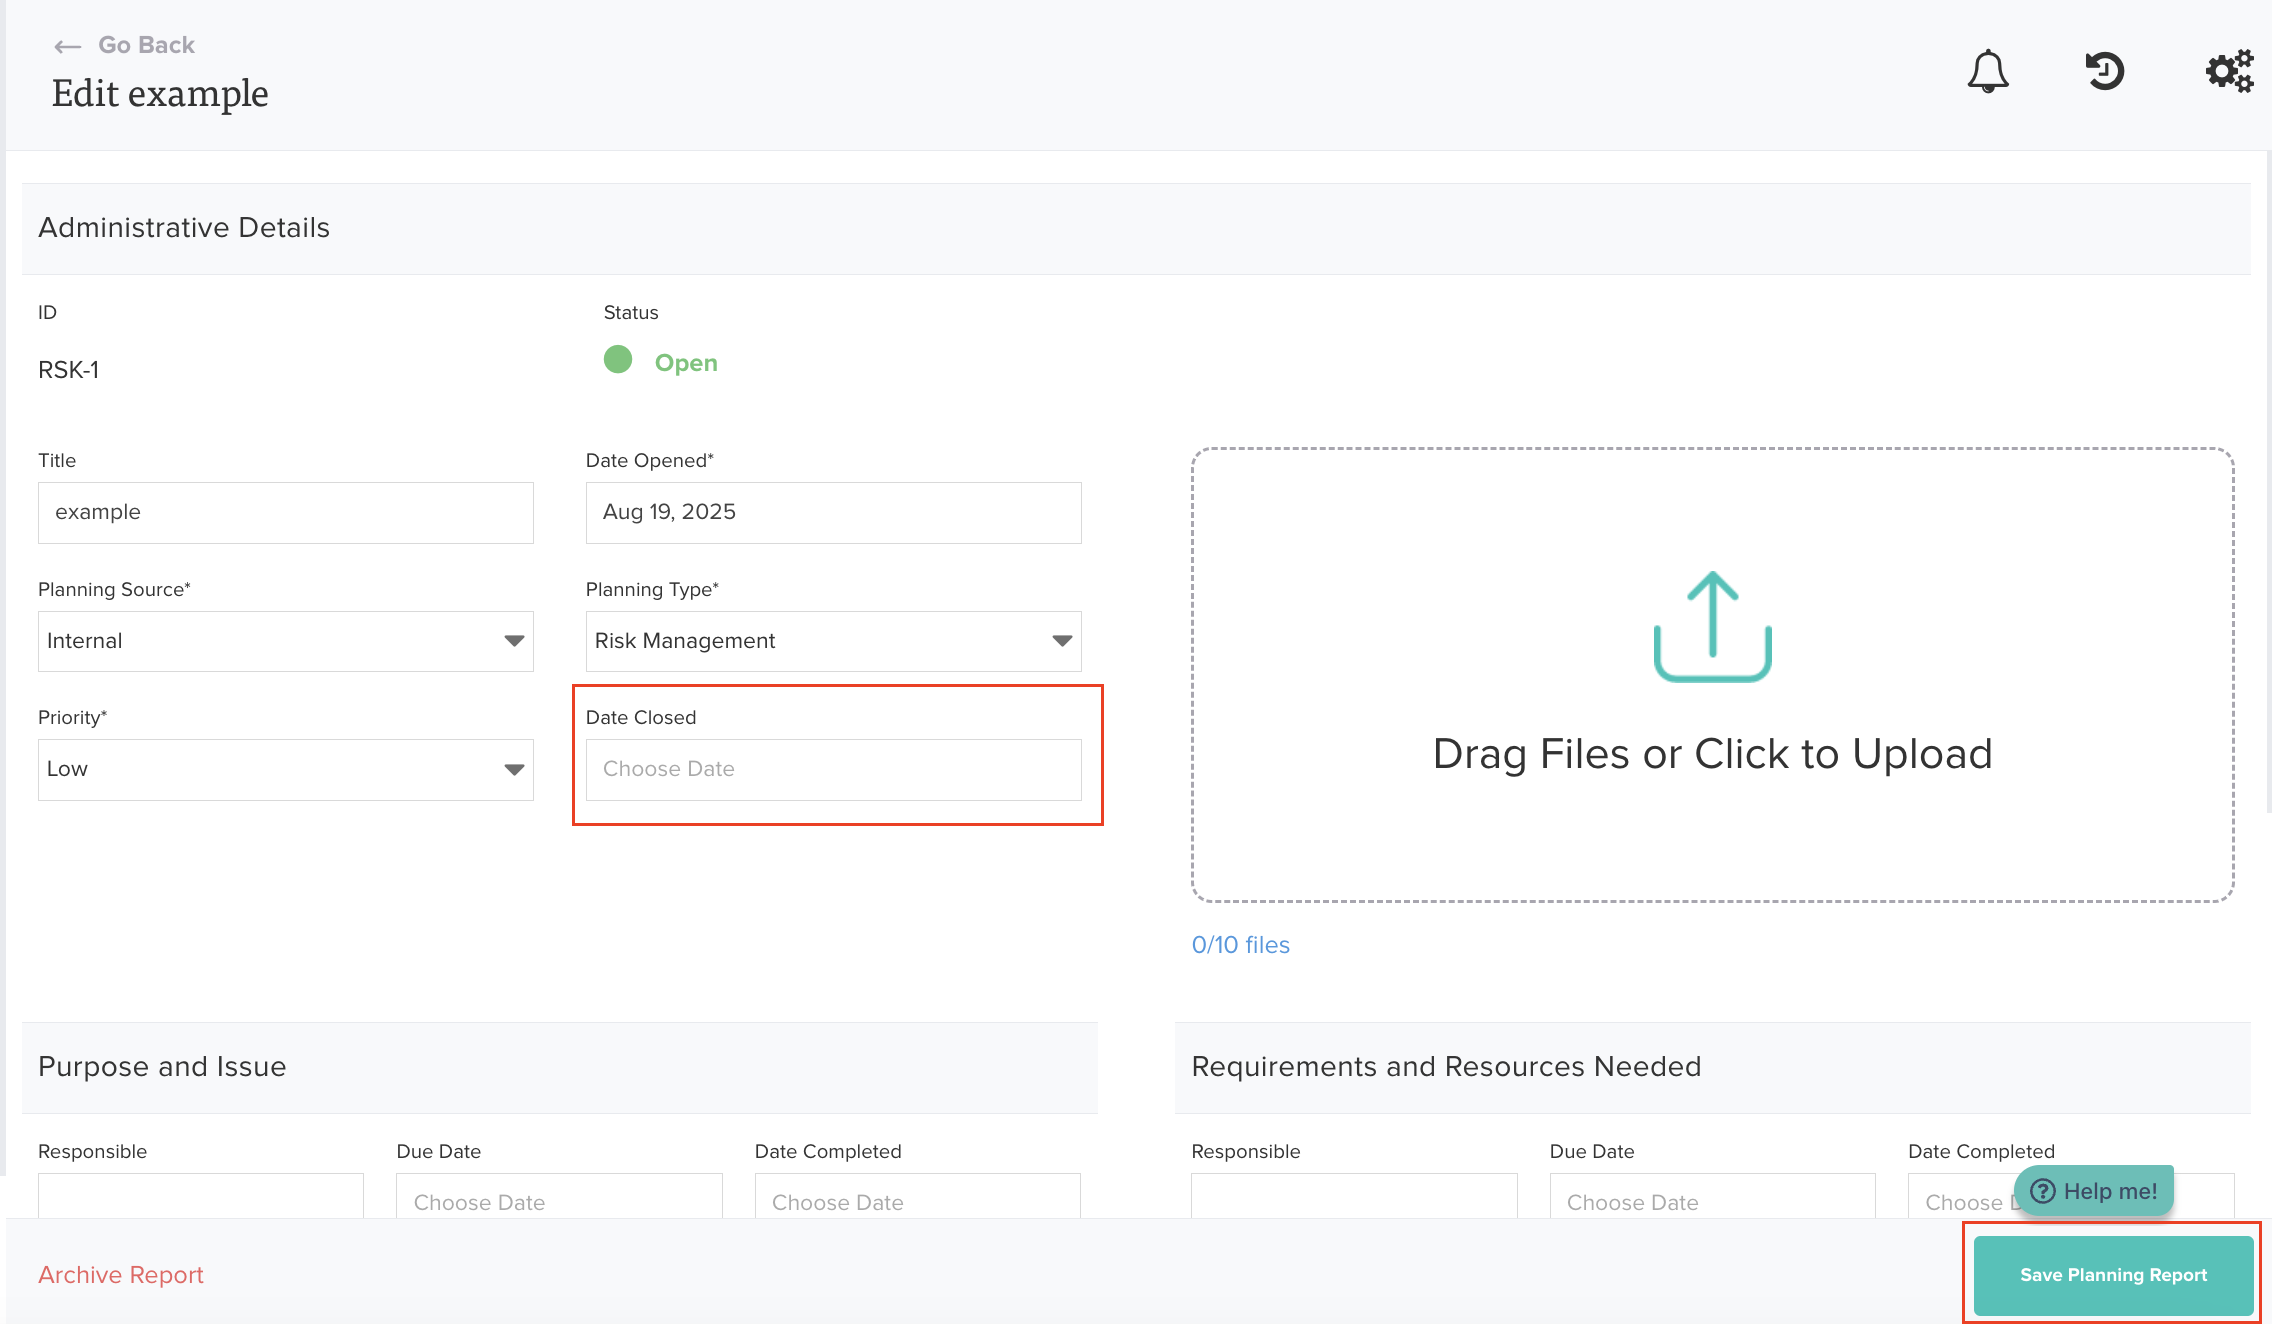Click Purpose and Issue Due Date field
This screenshot has width=2272, height=1324.
pyautogui.click(x=558, y=1200)
